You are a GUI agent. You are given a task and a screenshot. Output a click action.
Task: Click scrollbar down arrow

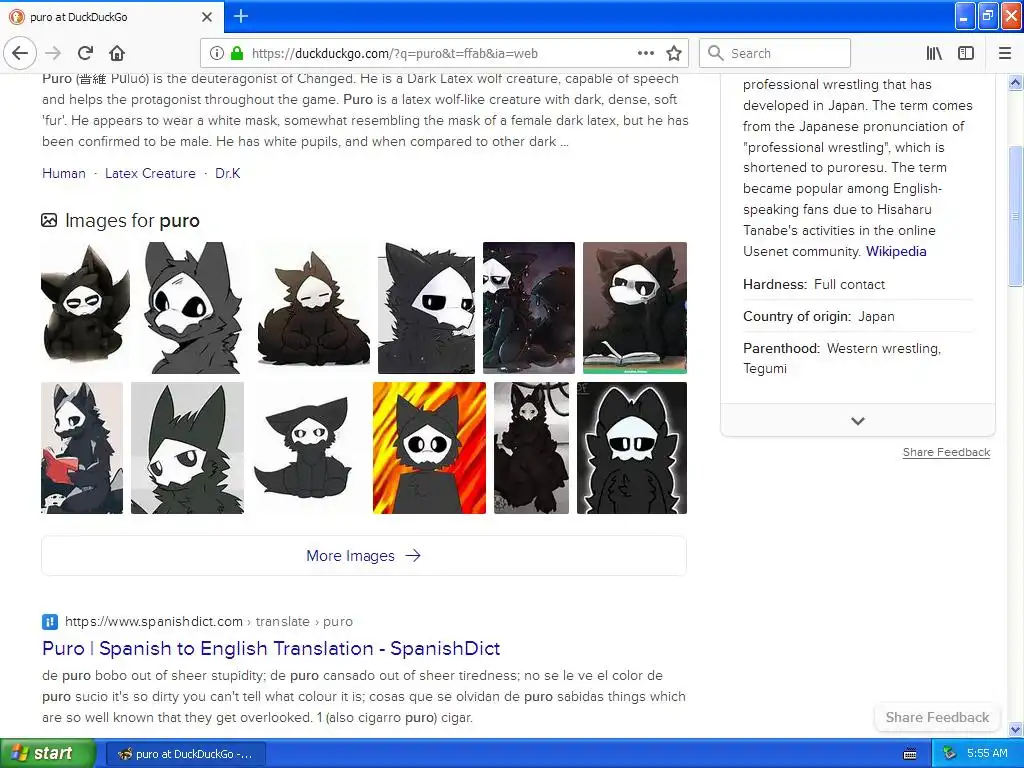(1016, 729)
